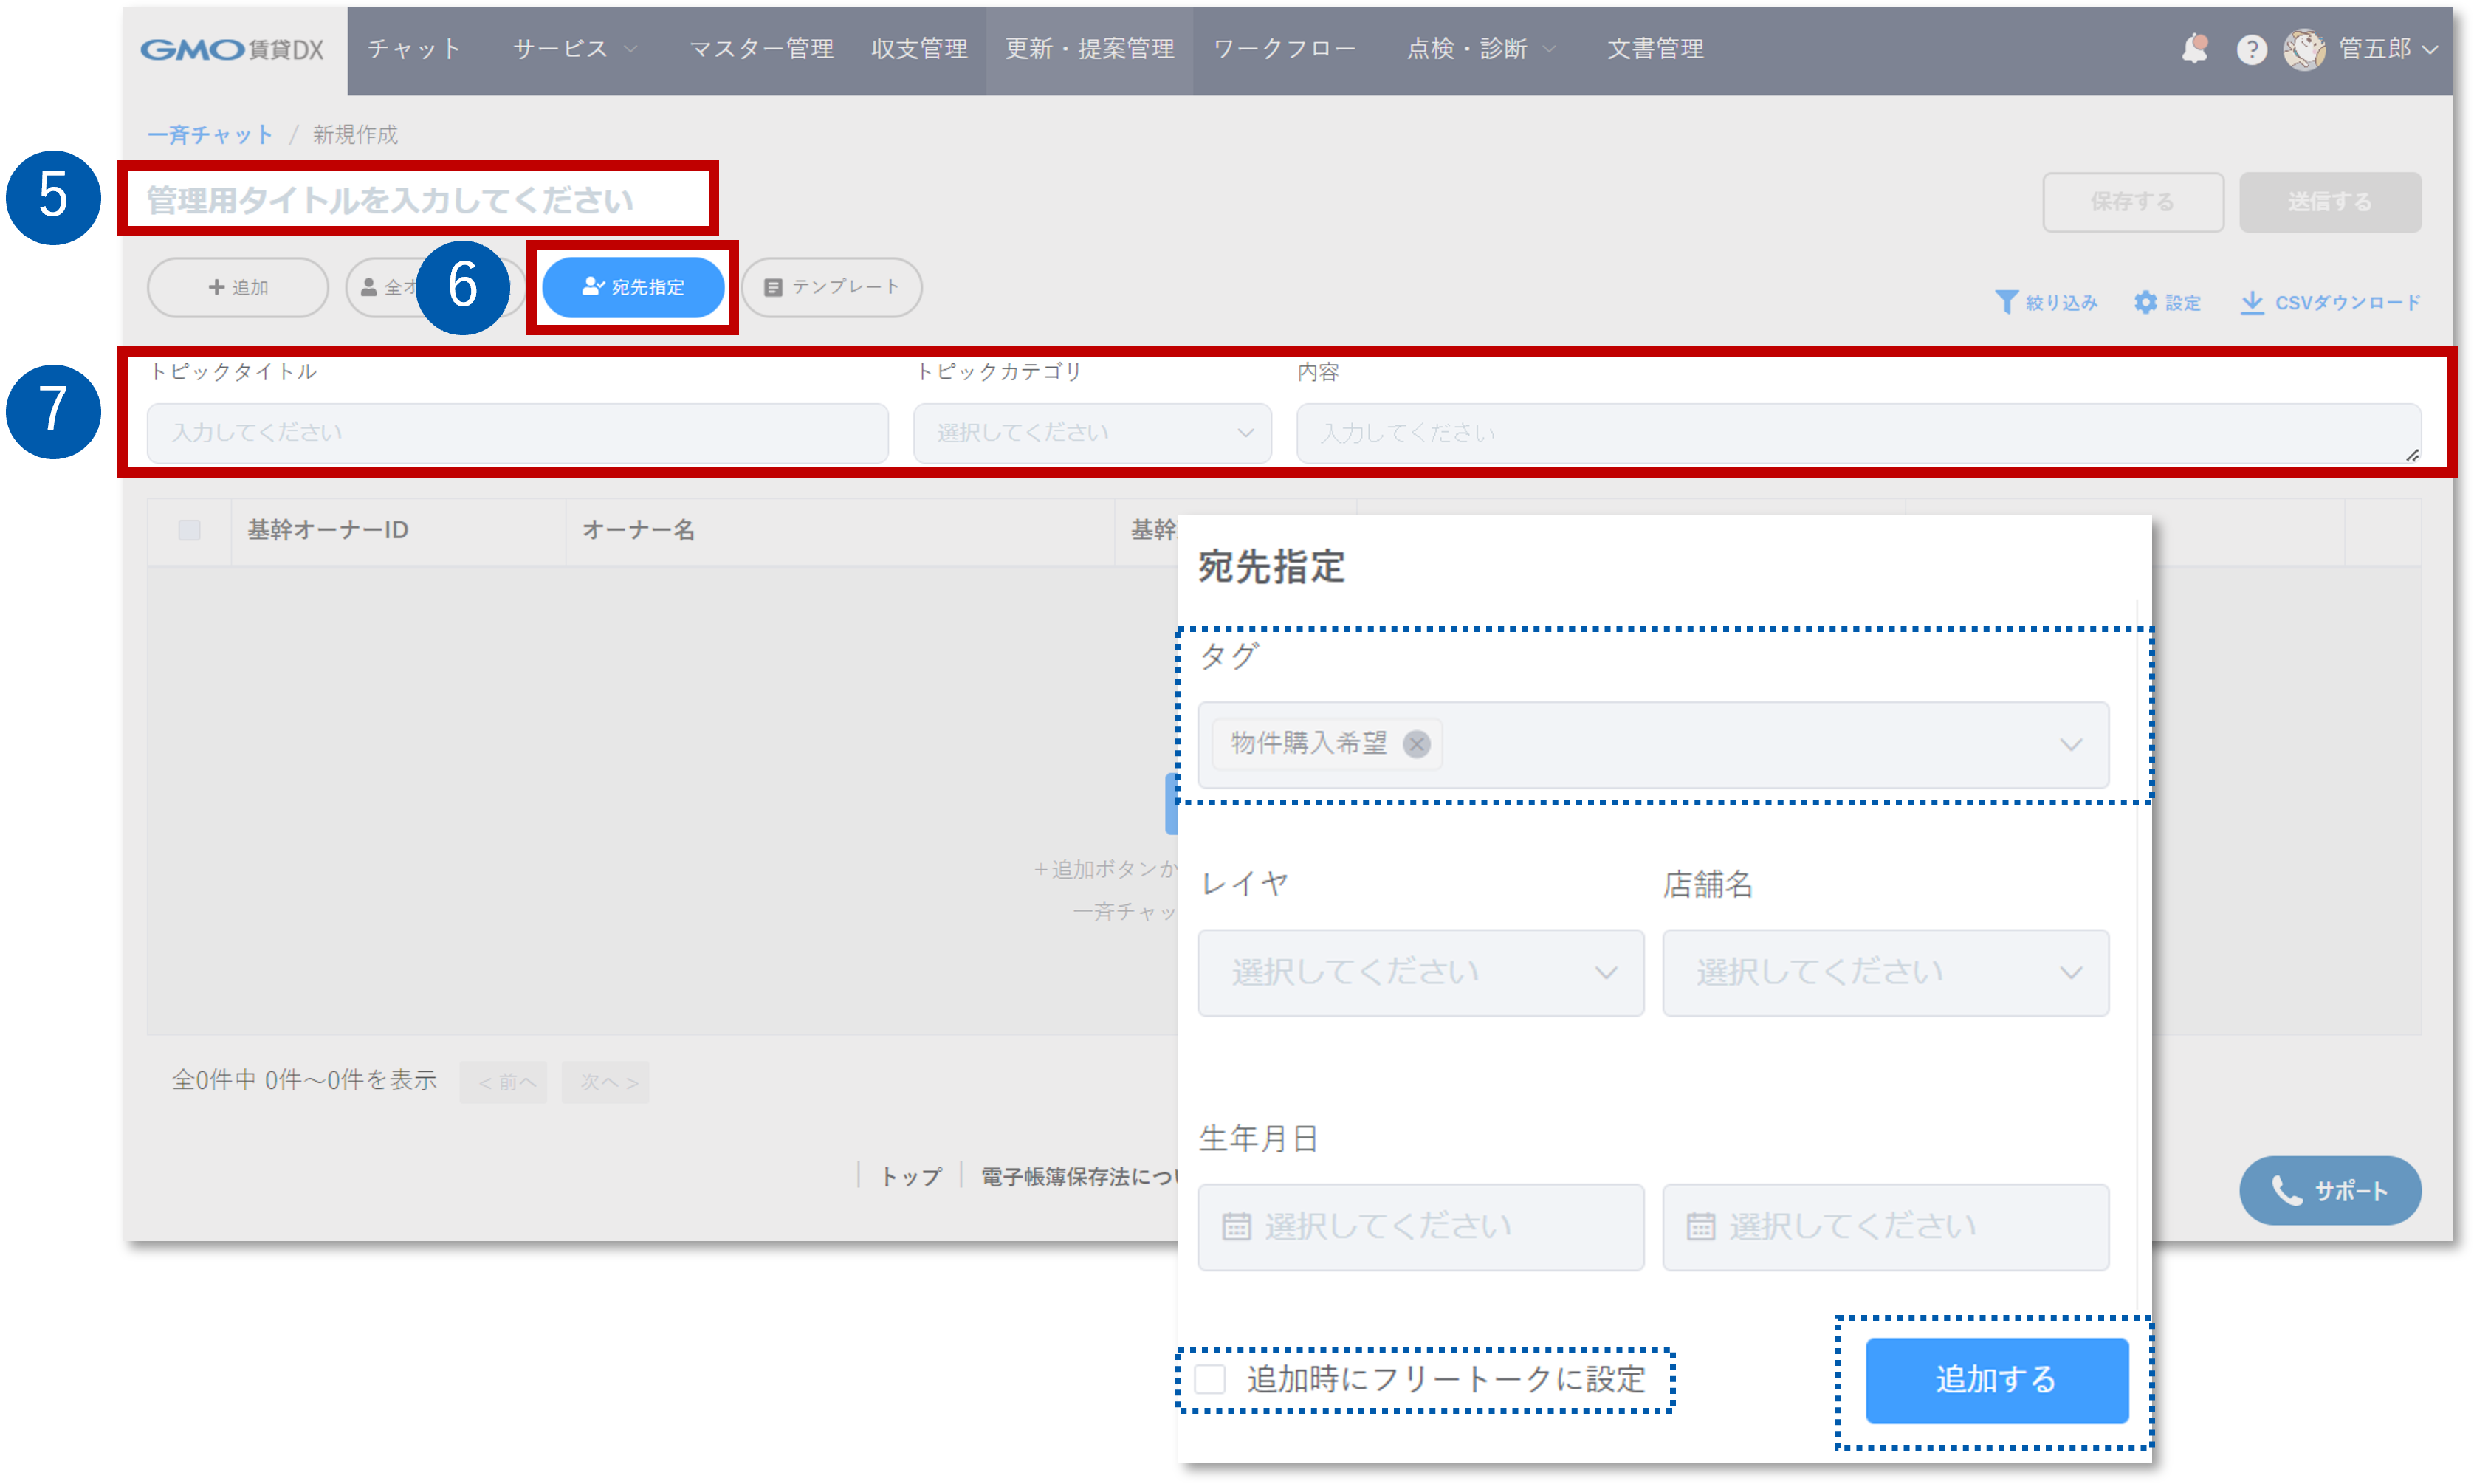Expand トピックカテゴリ select box
This screenshot has width=2474, height=1484.
pos(1091,433)
